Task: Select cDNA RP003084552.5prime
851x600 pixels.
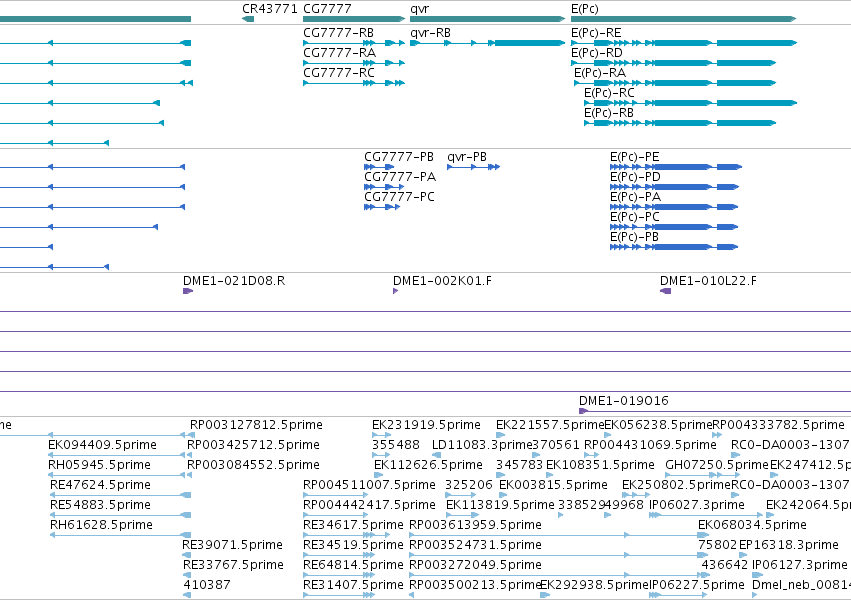Action: pyautogui.click(x=189, y=475)
